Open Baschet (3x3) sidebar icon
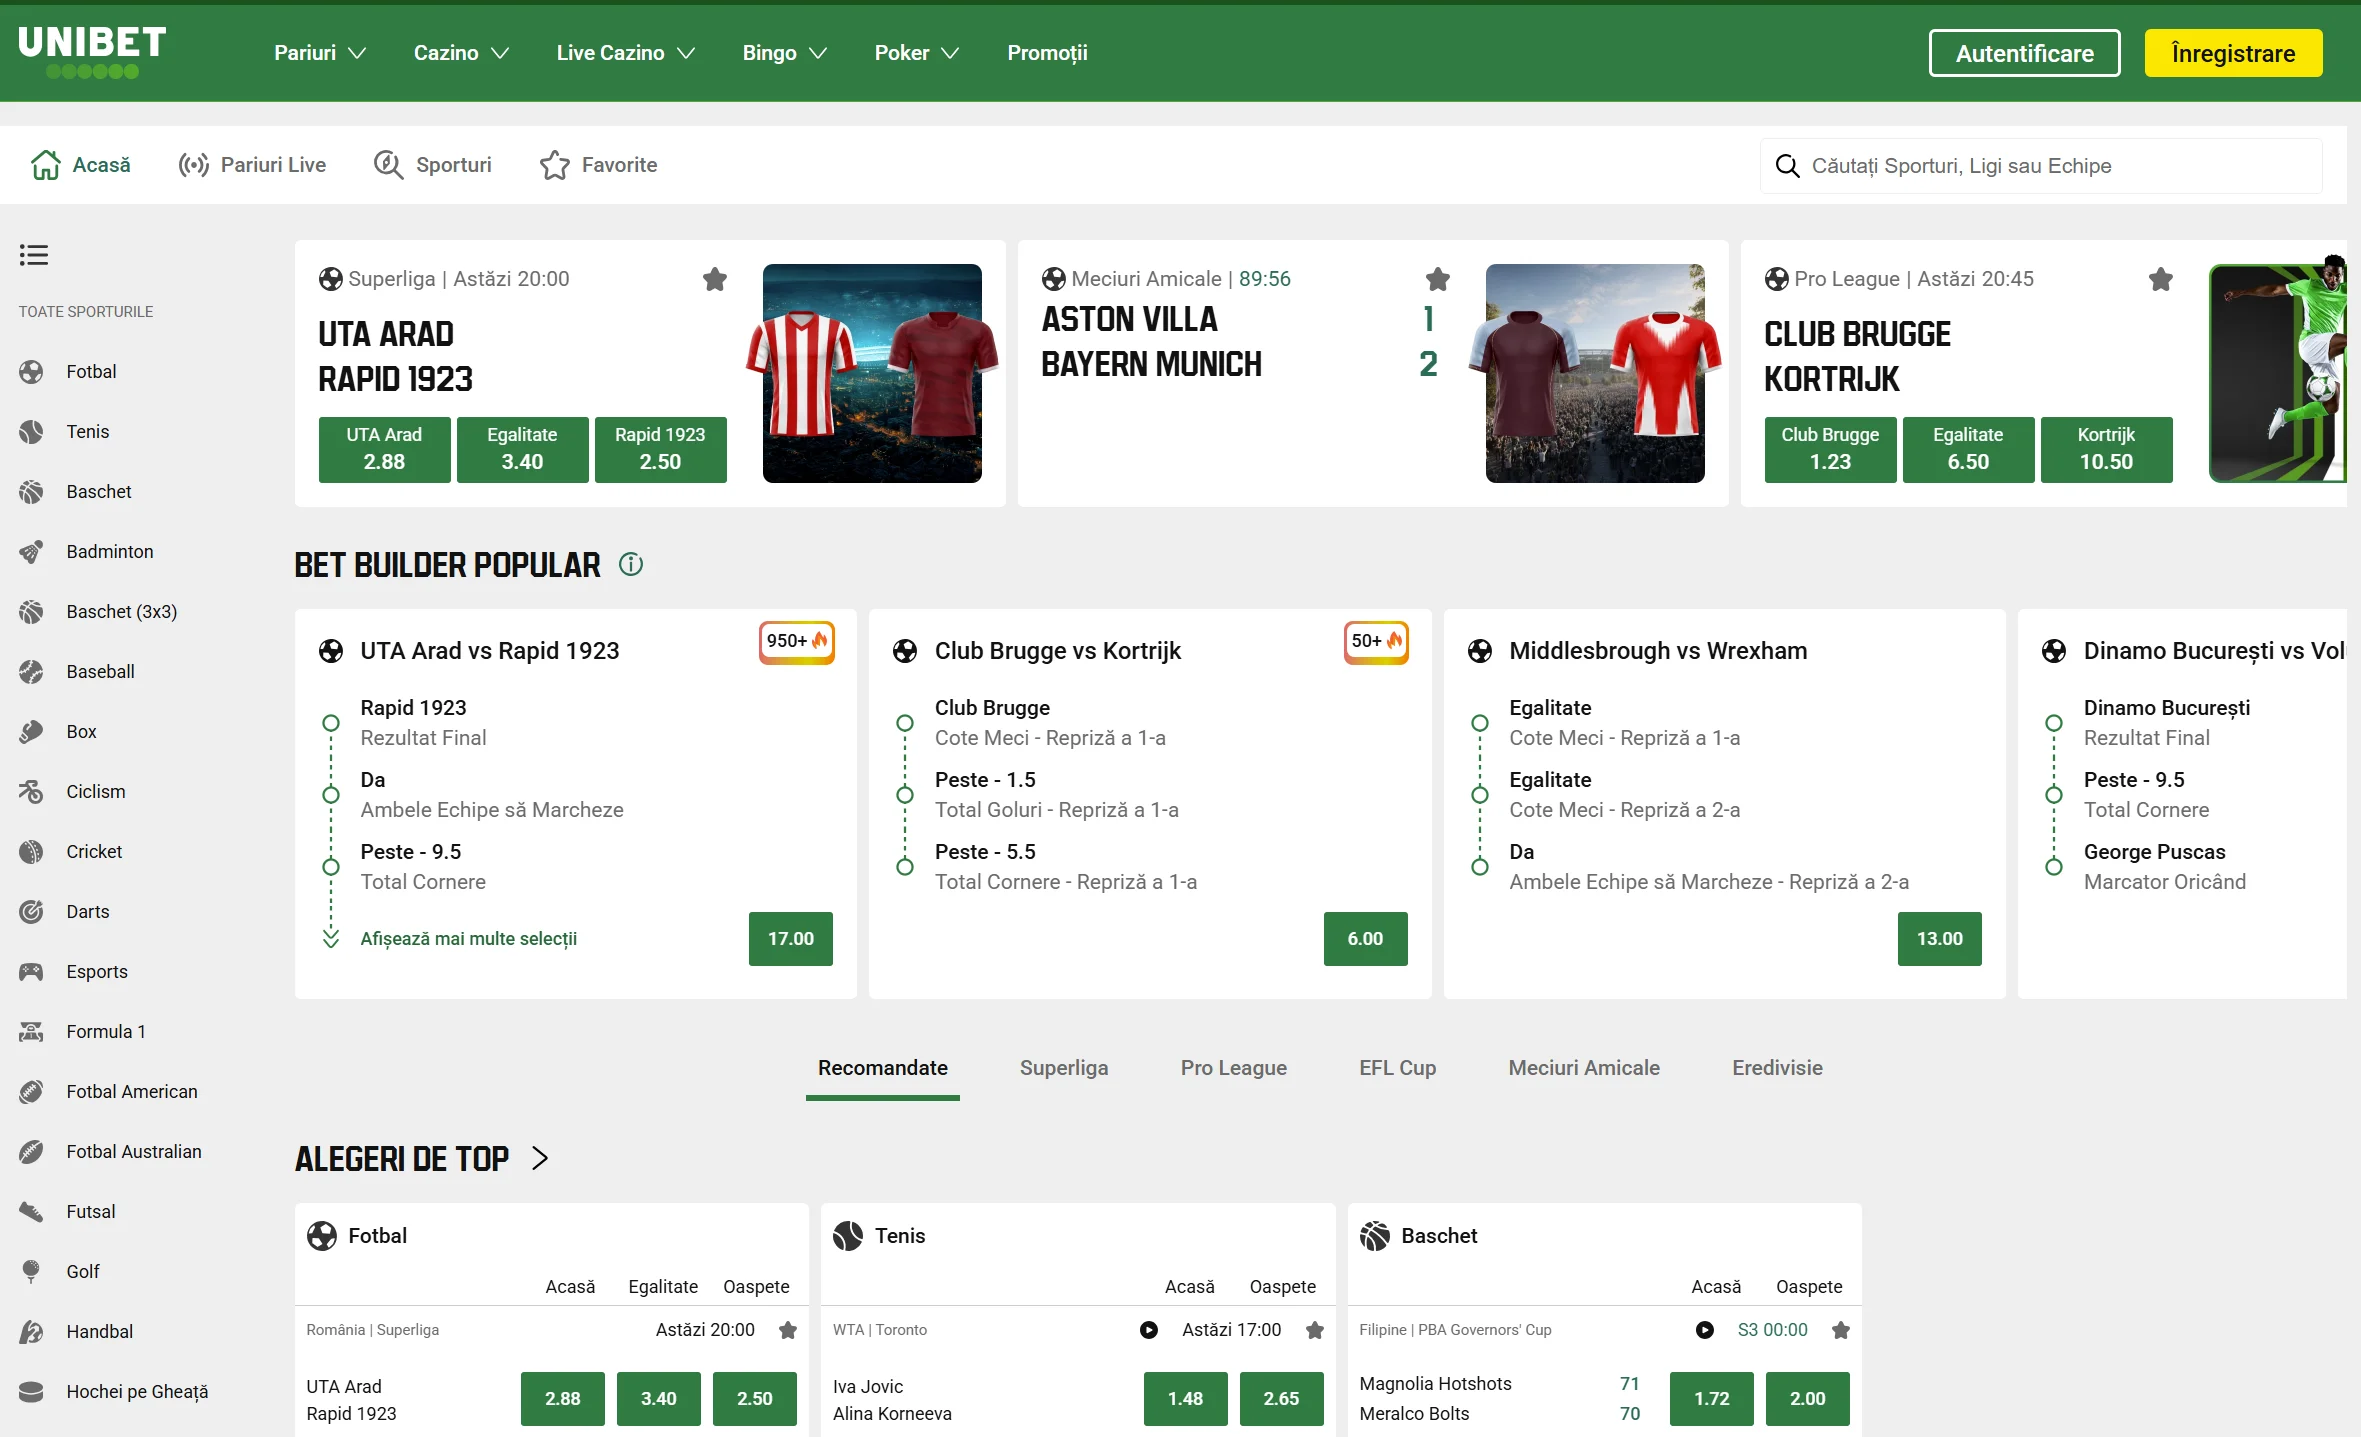Viewport: 2361px width, 1437px height. point(31,612)
